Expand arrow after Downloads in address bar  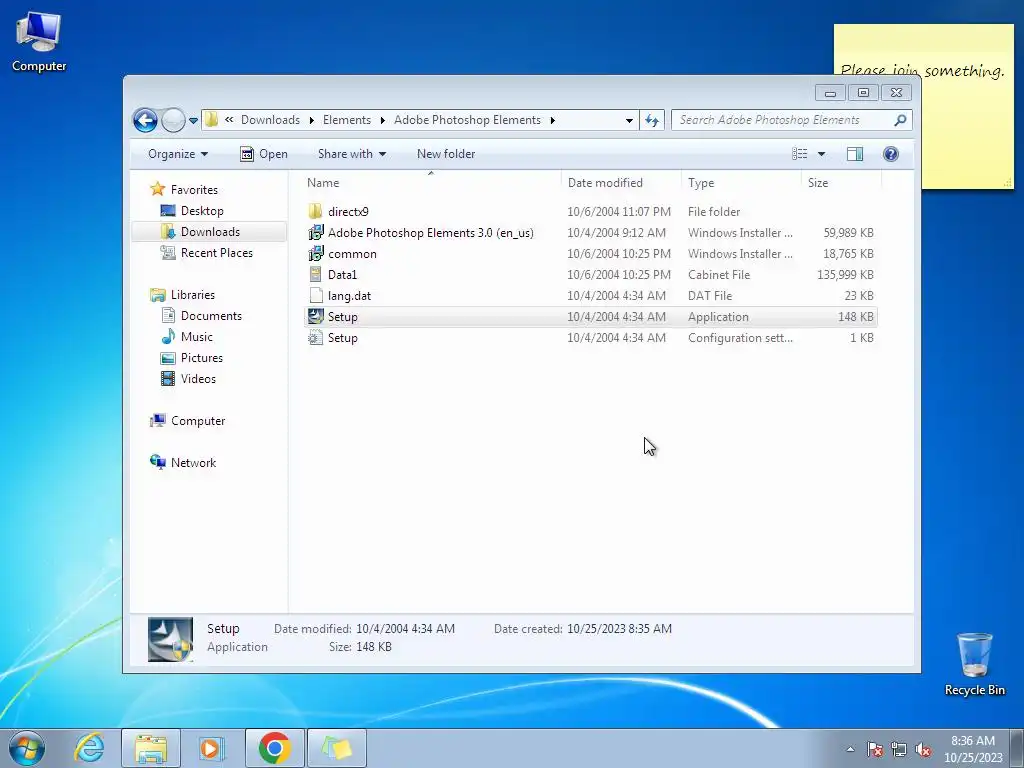(312, 120)
